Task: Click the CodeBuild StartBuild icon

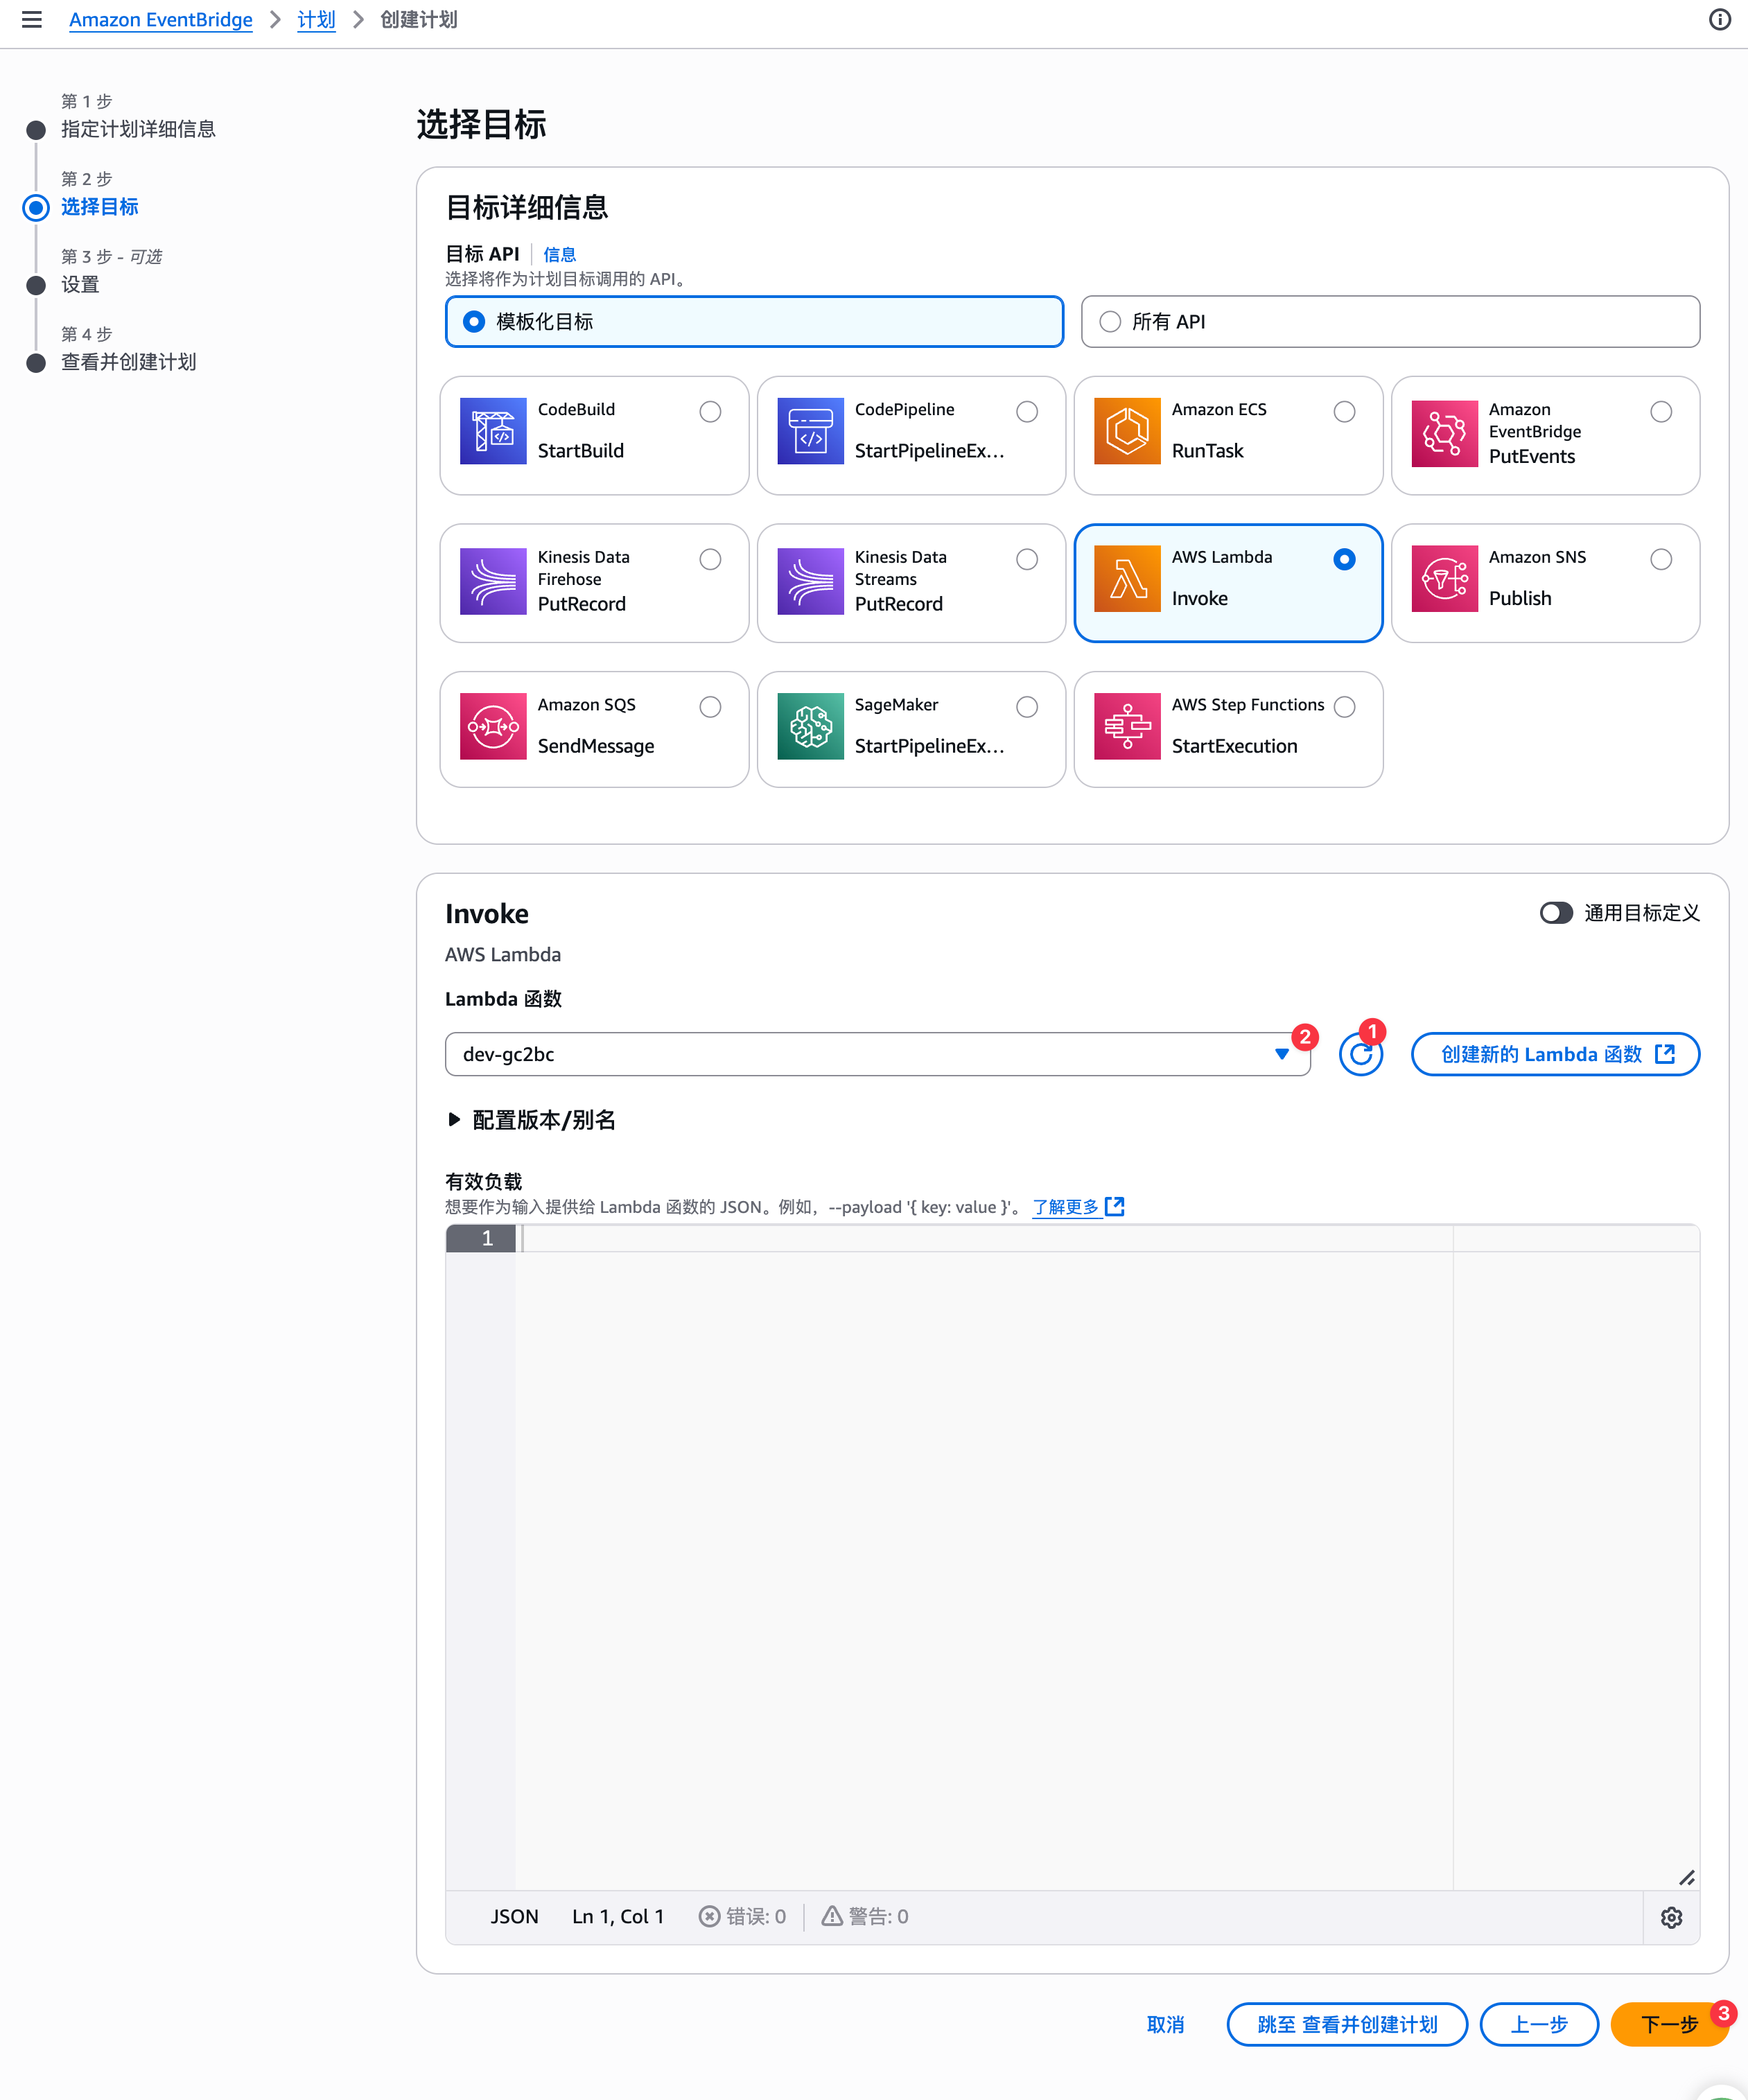Action: (493, 431)
